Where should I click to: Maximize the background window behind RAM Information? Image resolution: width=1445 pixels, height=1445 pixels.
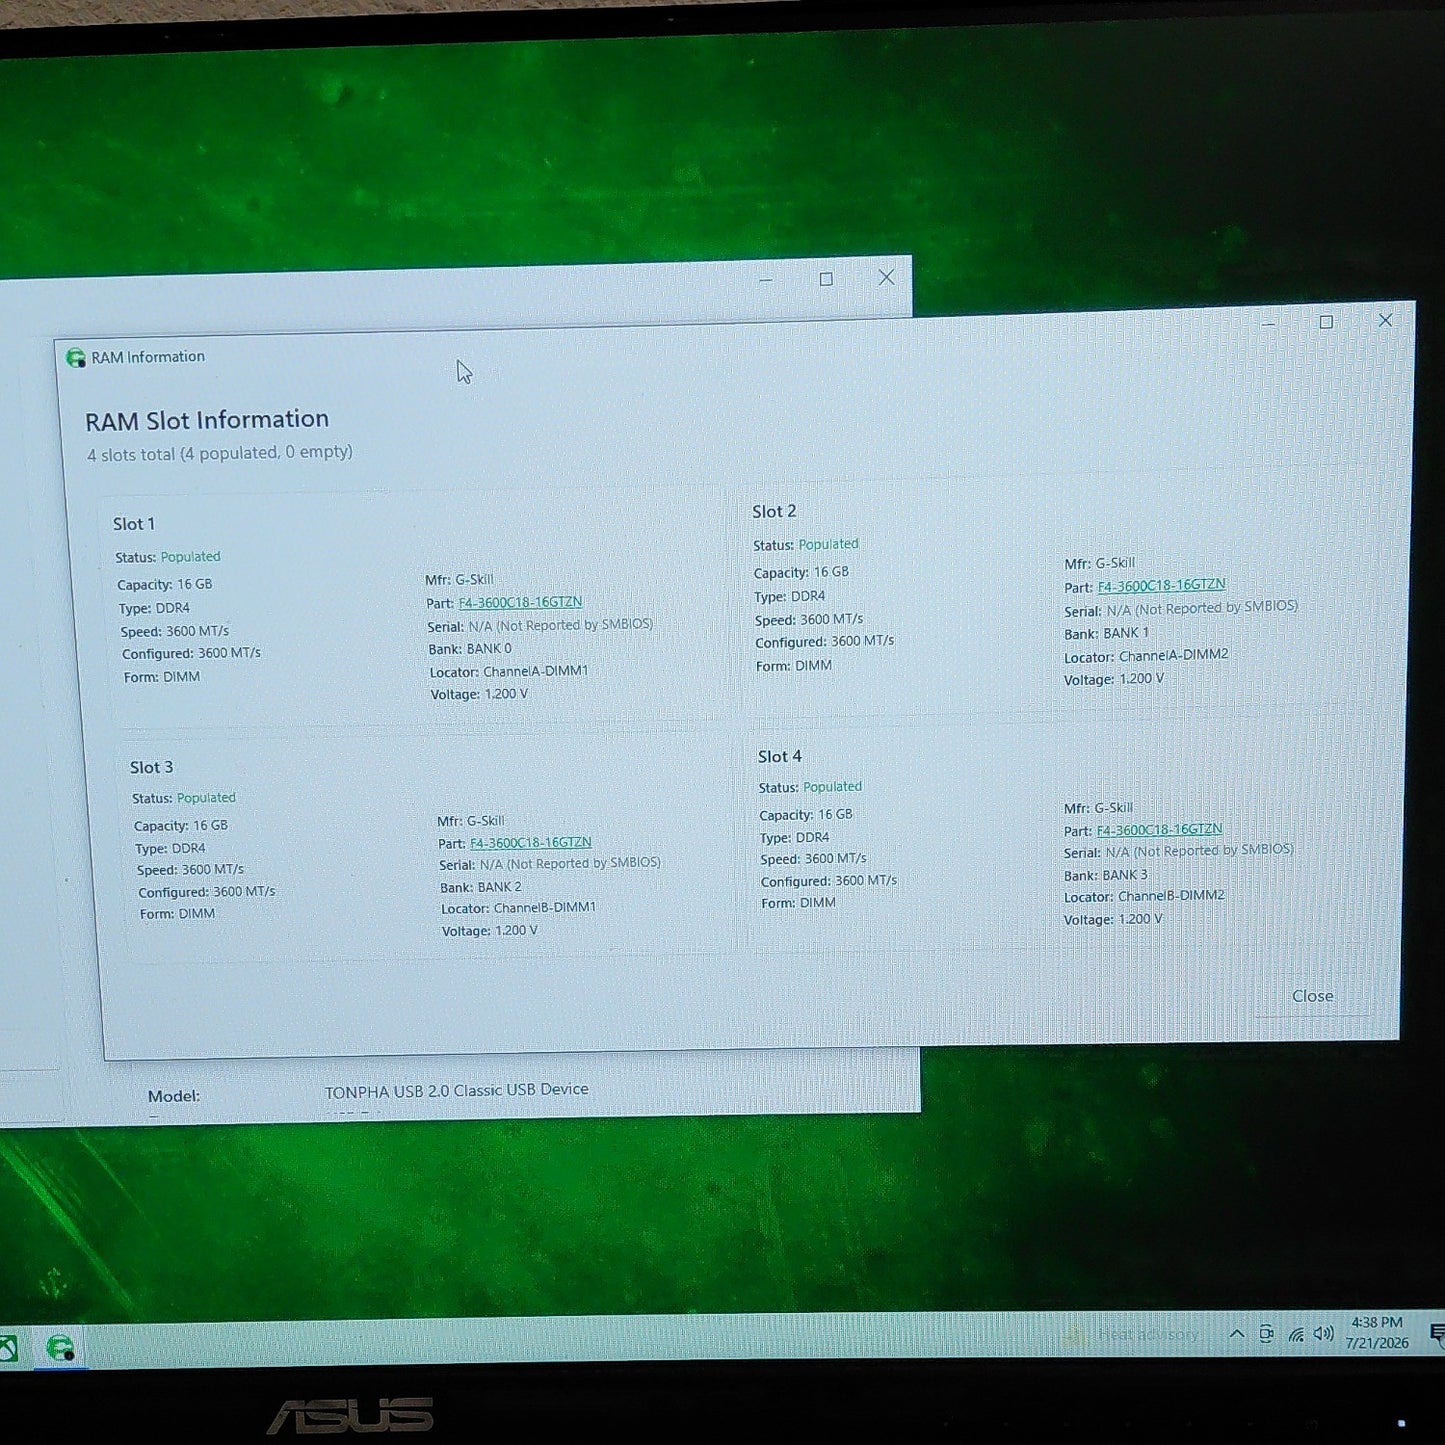(826, 279)
